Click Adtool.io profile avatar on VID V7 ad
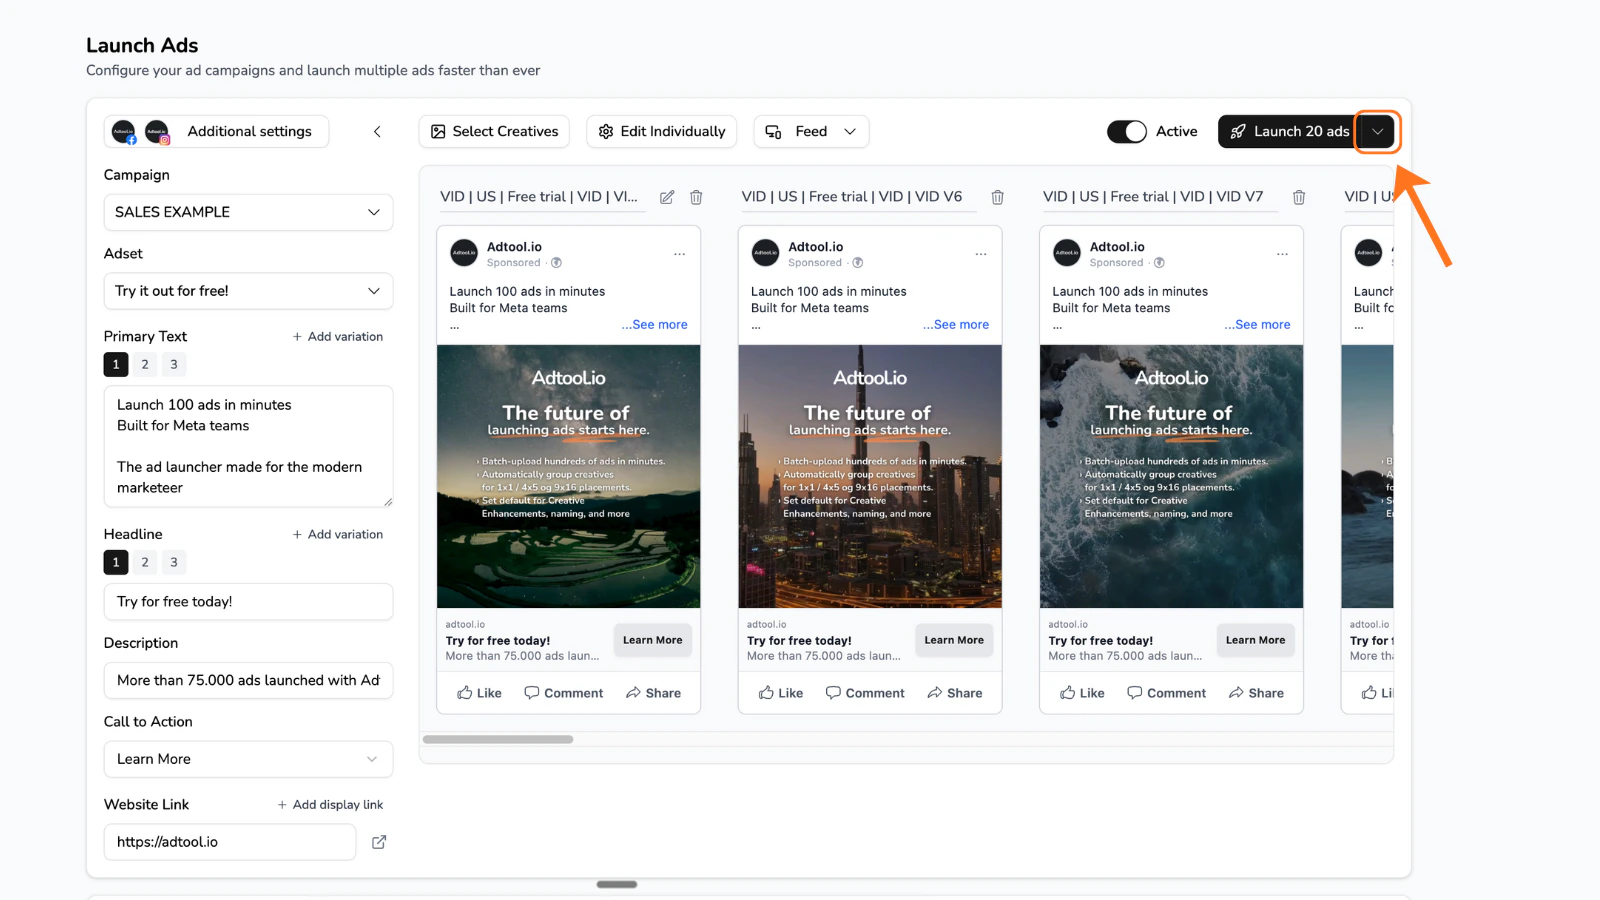 1067,253
